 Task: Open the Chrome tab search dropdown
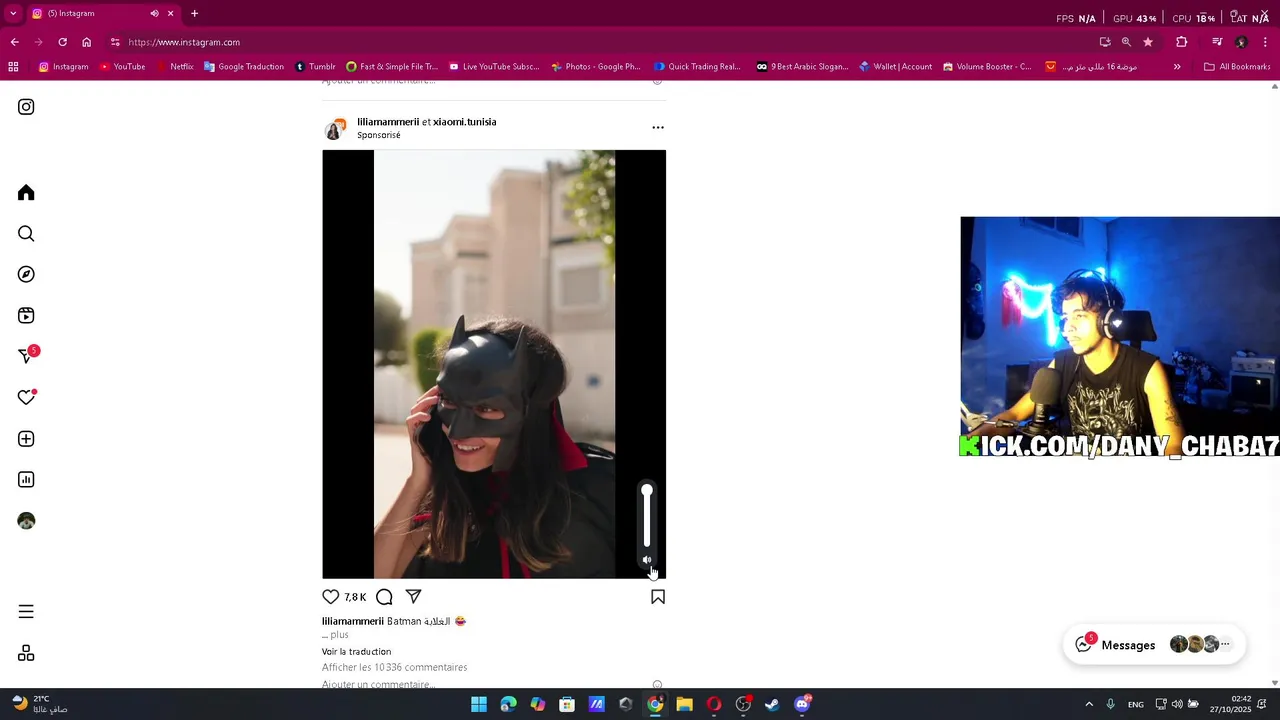(x=13, y=13)
